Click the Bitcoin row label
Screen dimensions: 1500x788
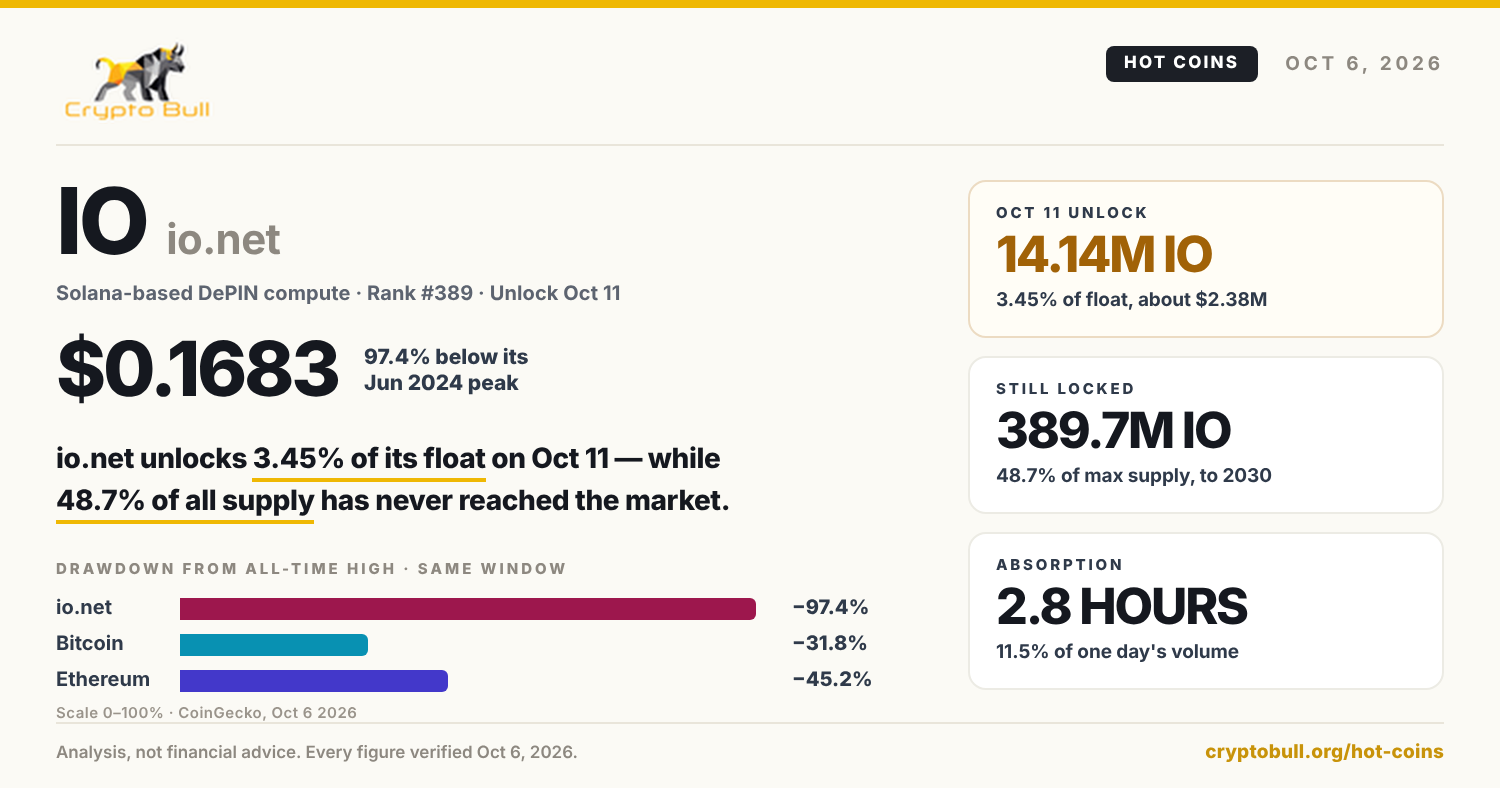coord(90,643)
